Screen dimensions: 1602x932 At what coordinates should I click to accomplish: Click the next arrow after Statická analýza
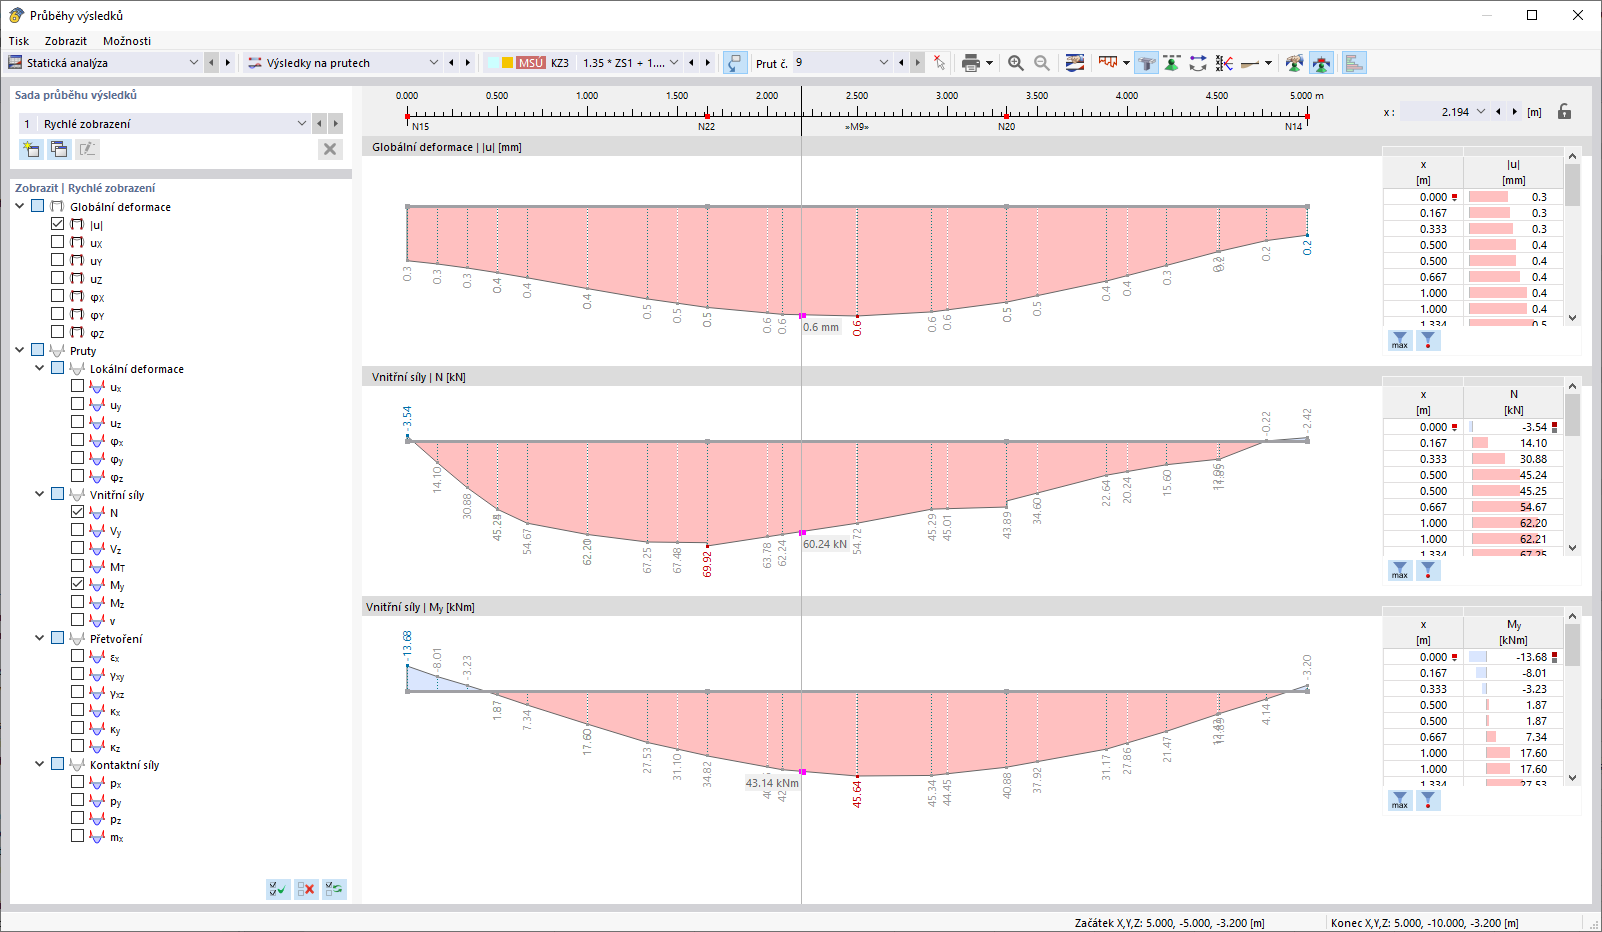pos(228,63)
